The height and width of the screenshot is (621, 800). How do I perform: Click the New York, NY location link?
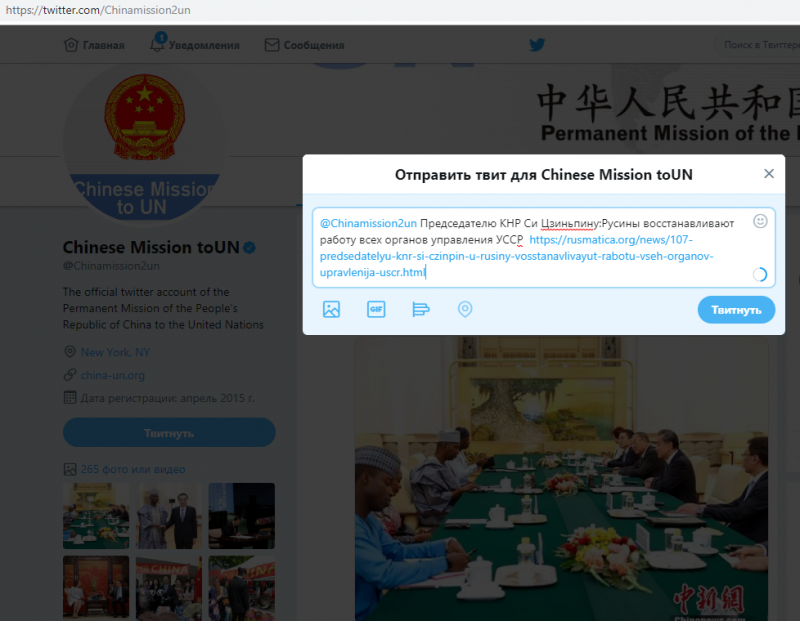pyautogui.click(x=115, y=353)
